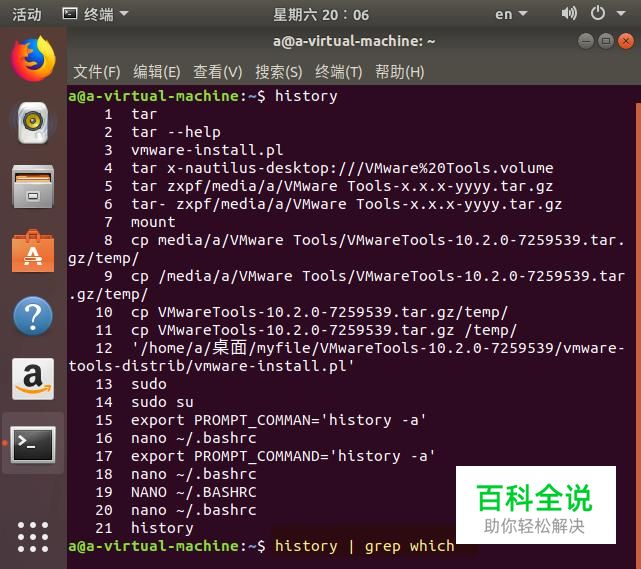Image resolution: width=641 pixels, height=569 pixels.
Task: Click the first 'history' command at top prompt
Action: (x=306, y=96)
